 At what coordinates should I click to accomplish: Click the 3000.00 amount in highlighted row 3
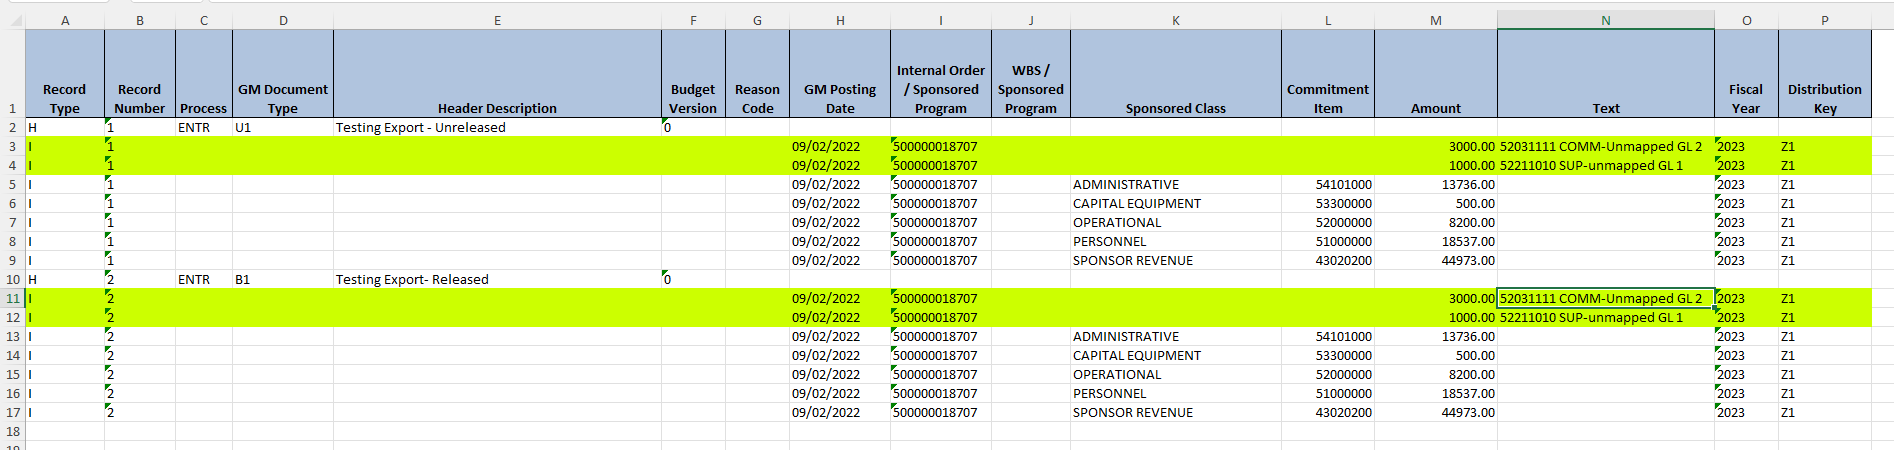1471,146
